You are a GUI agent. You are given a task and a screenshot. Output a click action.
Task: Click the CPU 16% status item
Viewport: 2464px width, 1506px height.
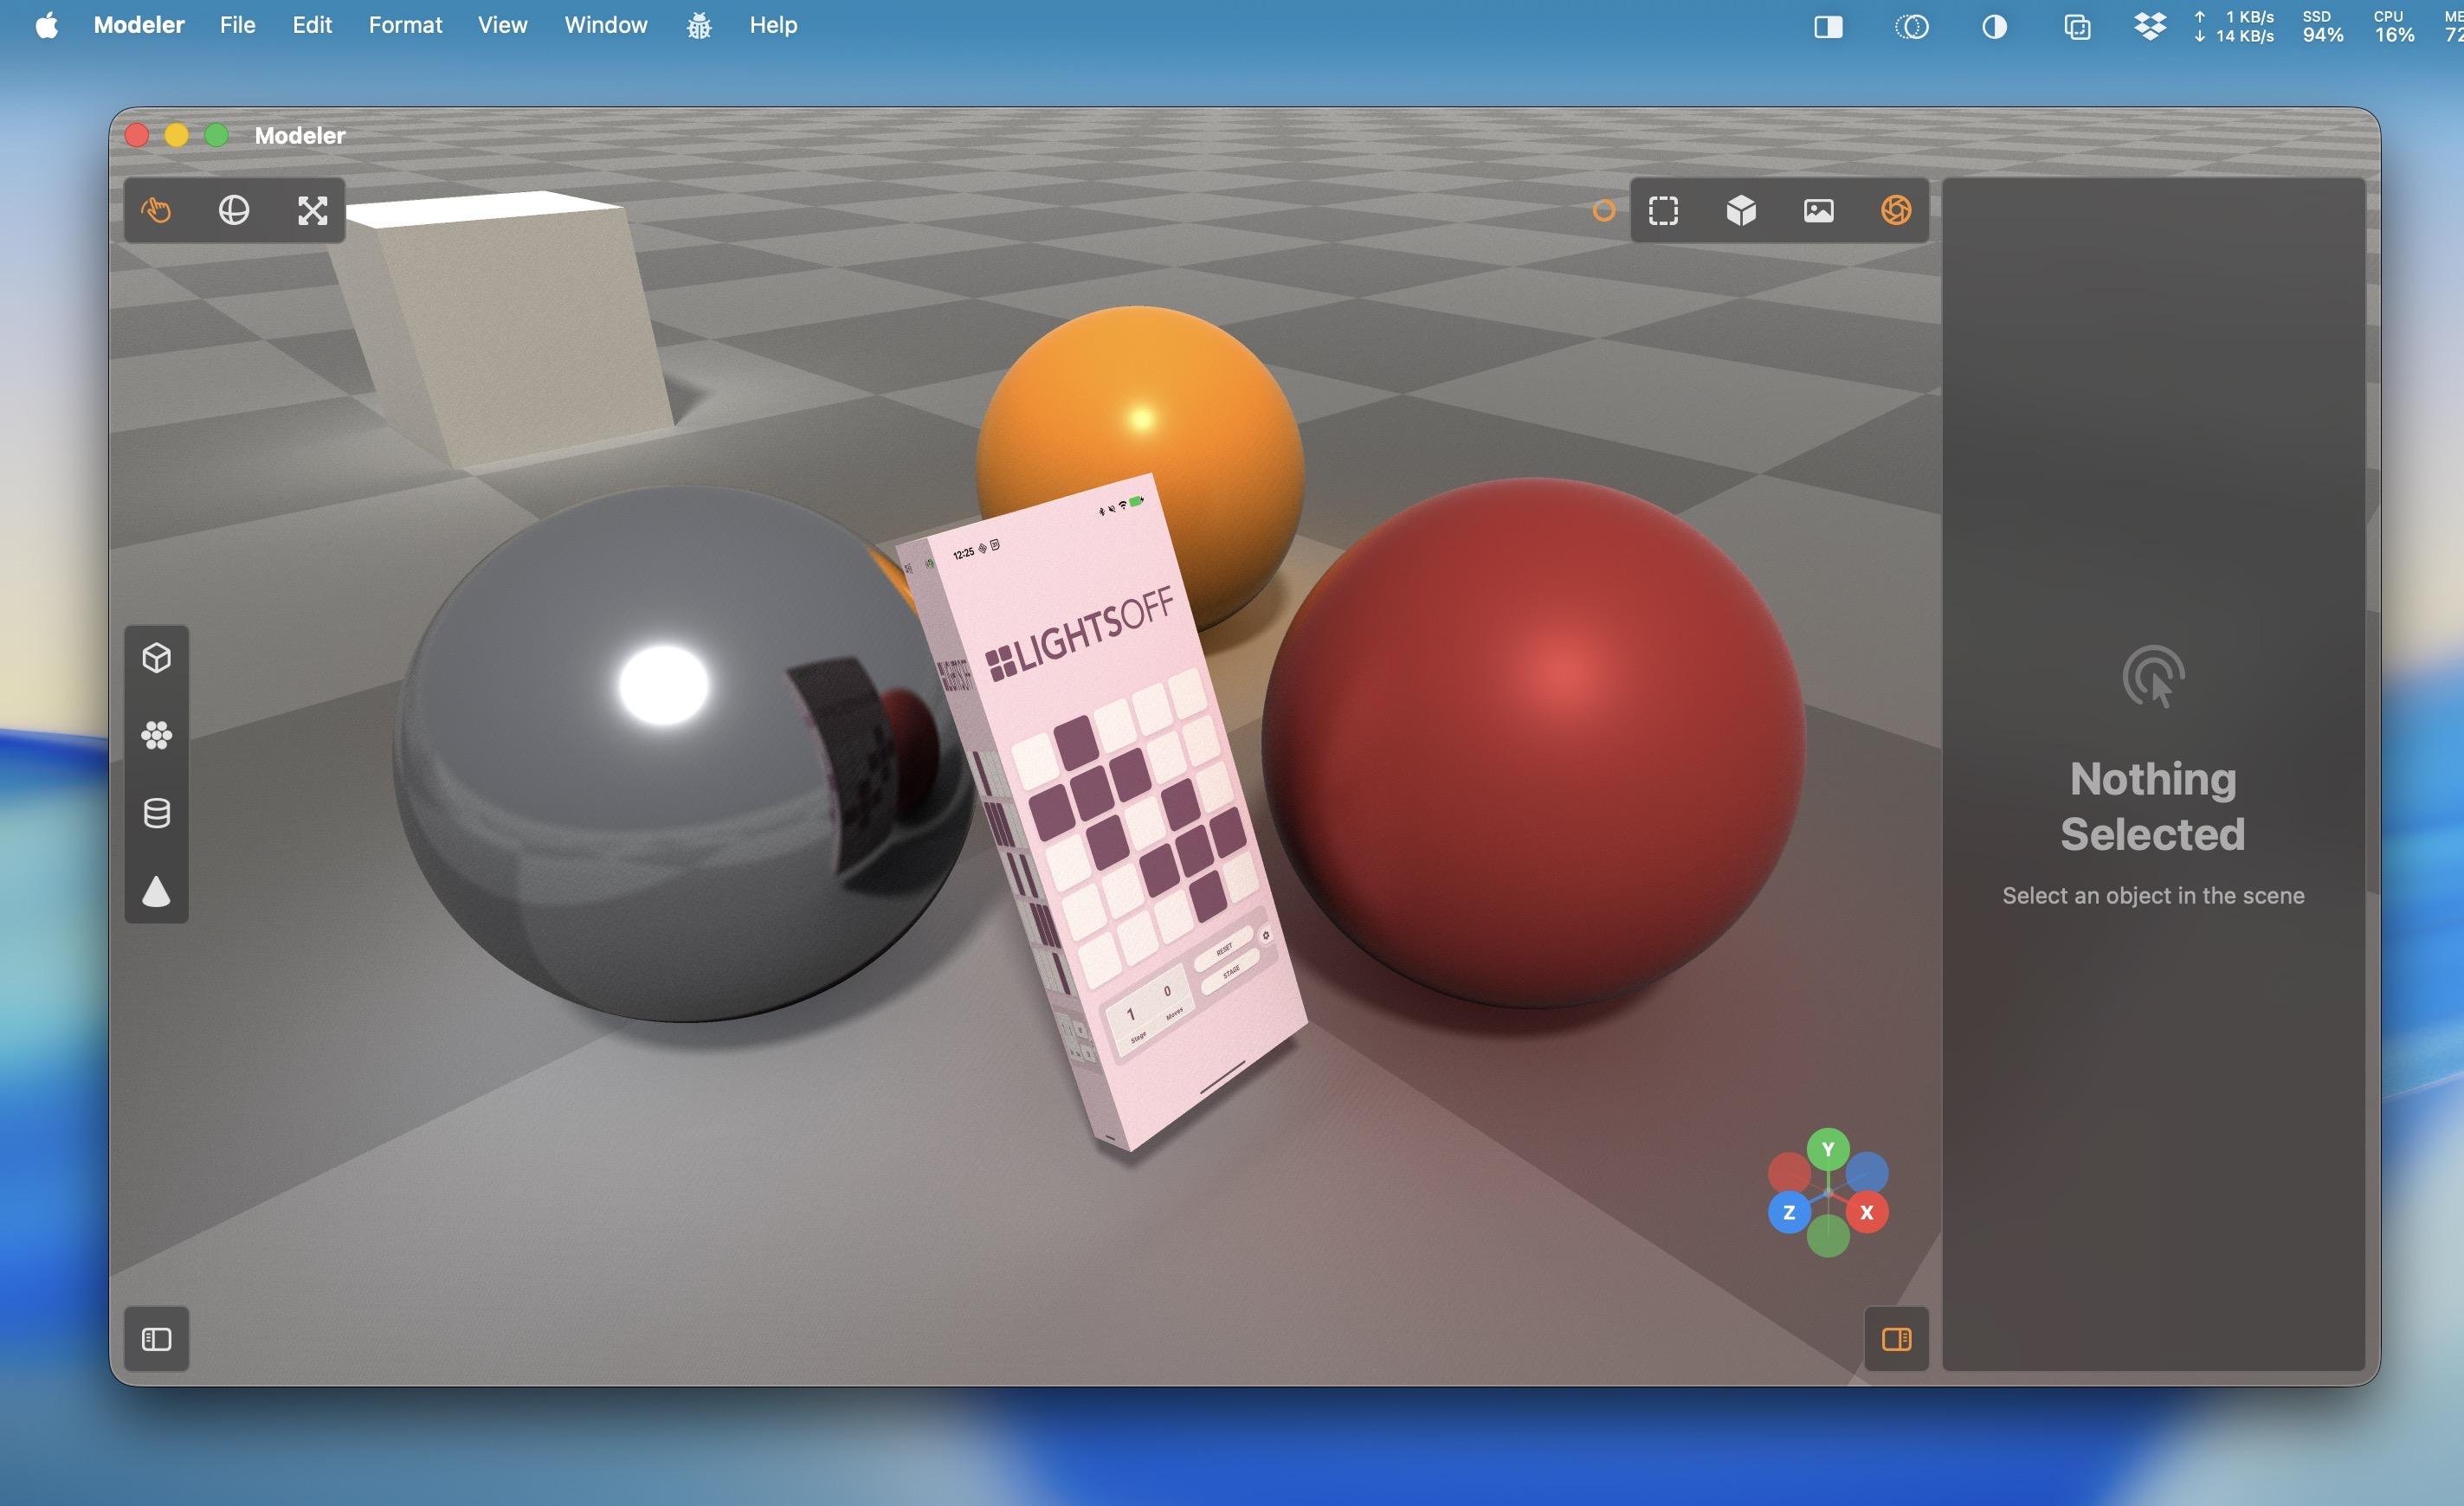coord(2394,26)
